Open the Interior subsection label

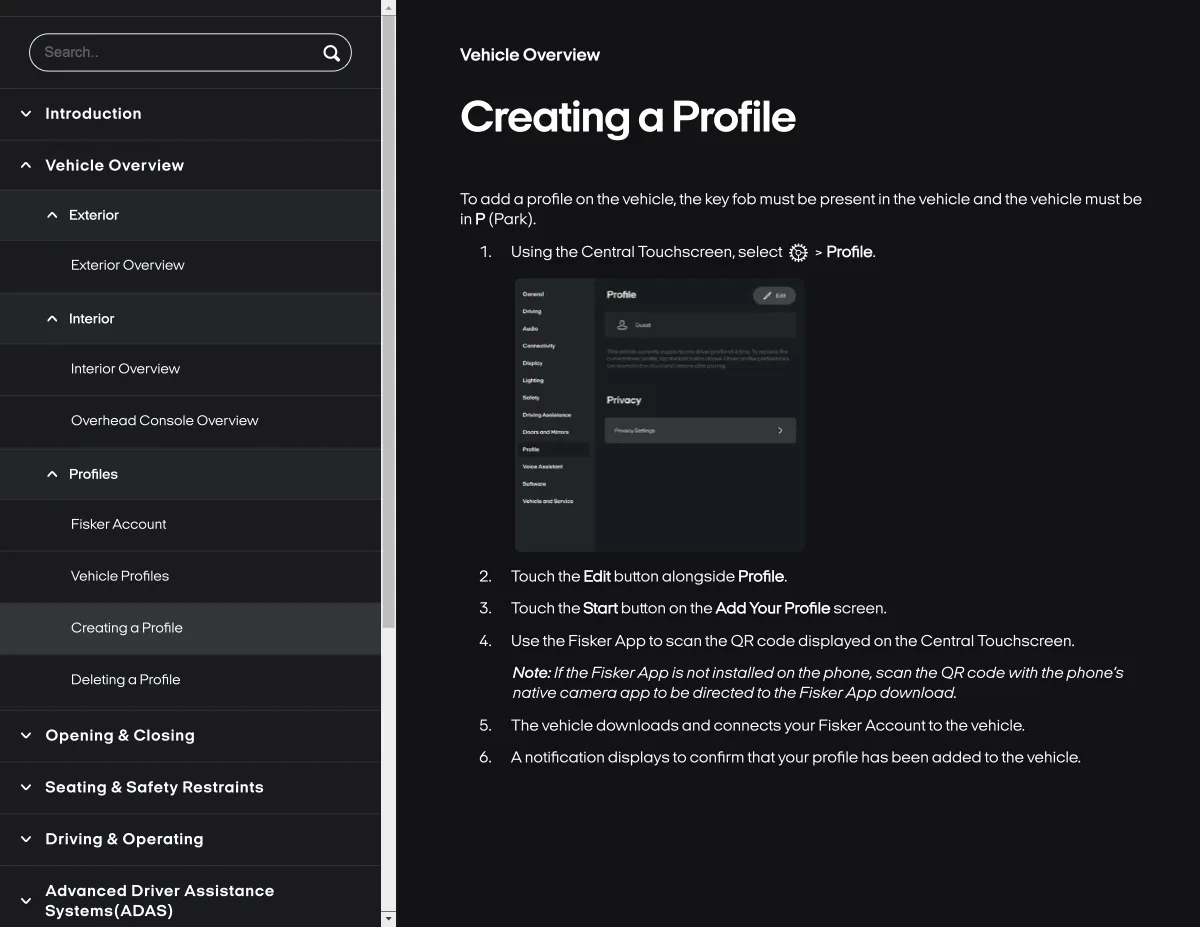(92, 319)
